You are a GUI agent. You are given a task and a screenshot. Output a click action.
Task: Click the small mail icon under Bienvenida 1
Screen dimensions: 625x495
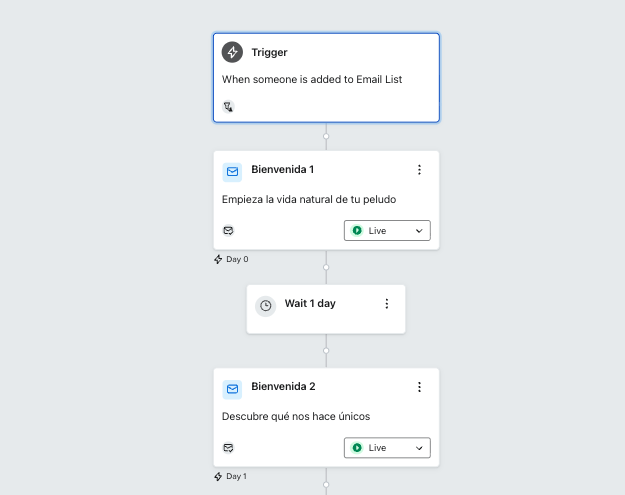(228, 230)
